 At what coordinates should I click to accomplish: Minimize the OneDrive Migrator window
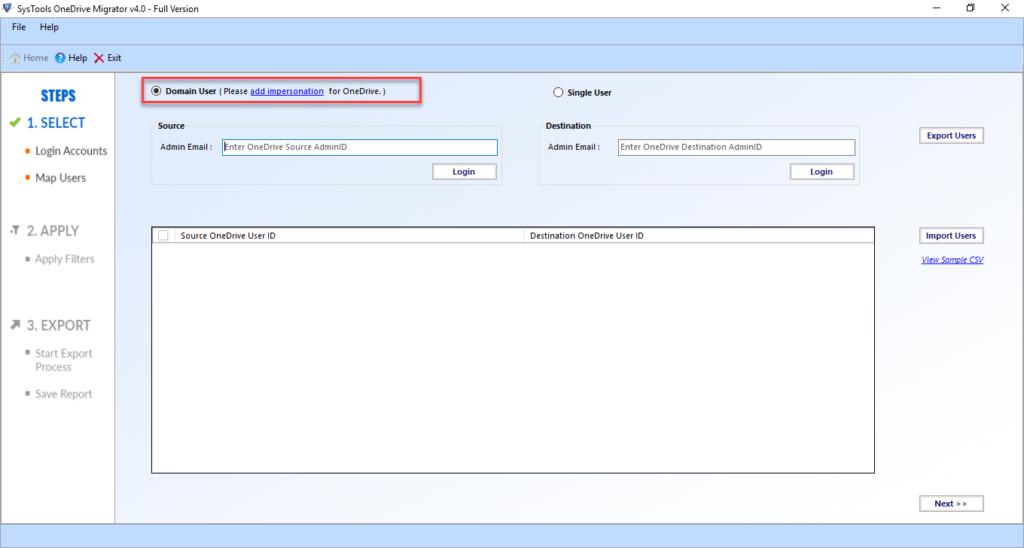tap(936, 8)
